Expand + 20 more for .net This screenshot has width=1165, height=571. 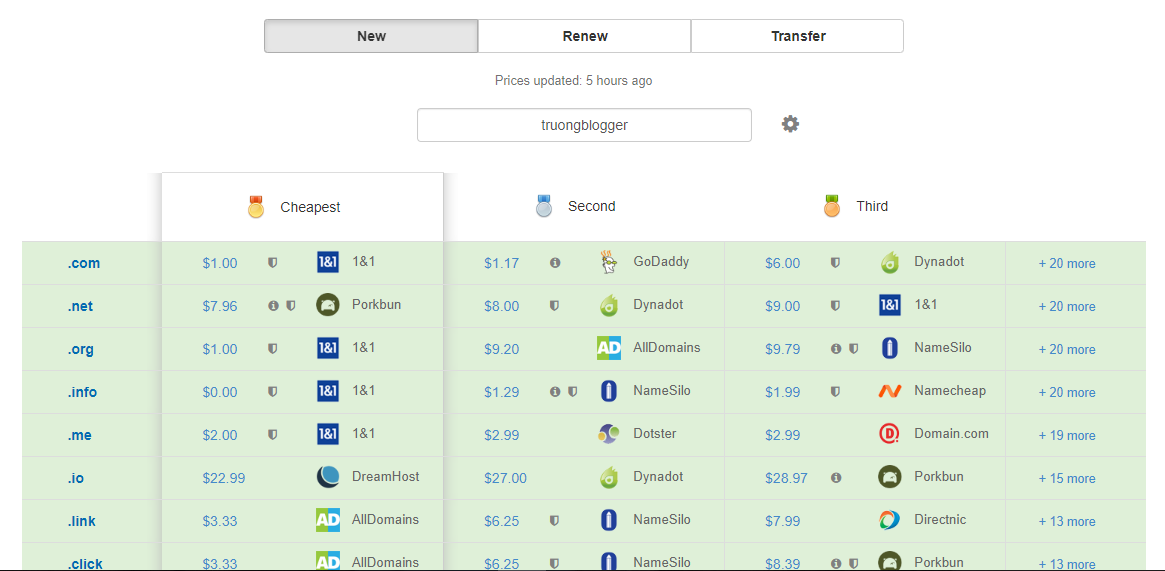[1067, 307]
